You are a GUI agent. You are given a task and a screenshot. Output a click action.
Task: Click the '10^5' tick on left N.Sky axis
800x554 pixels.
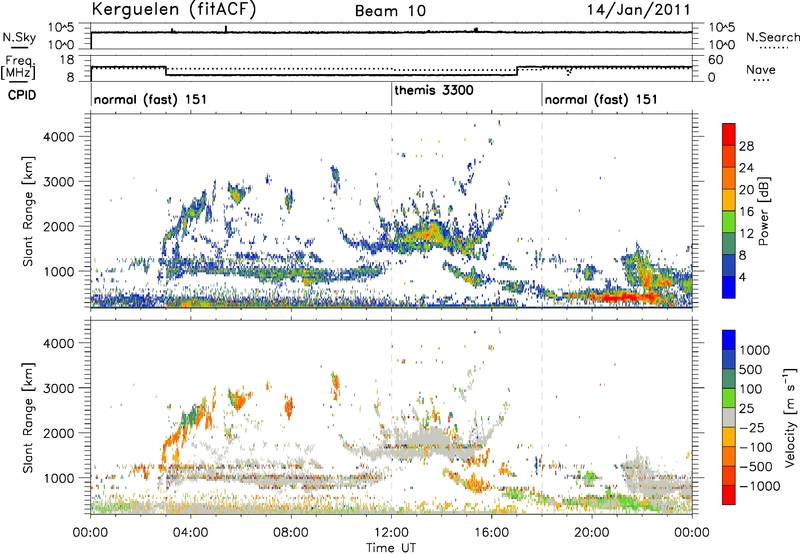coord(61,27)
